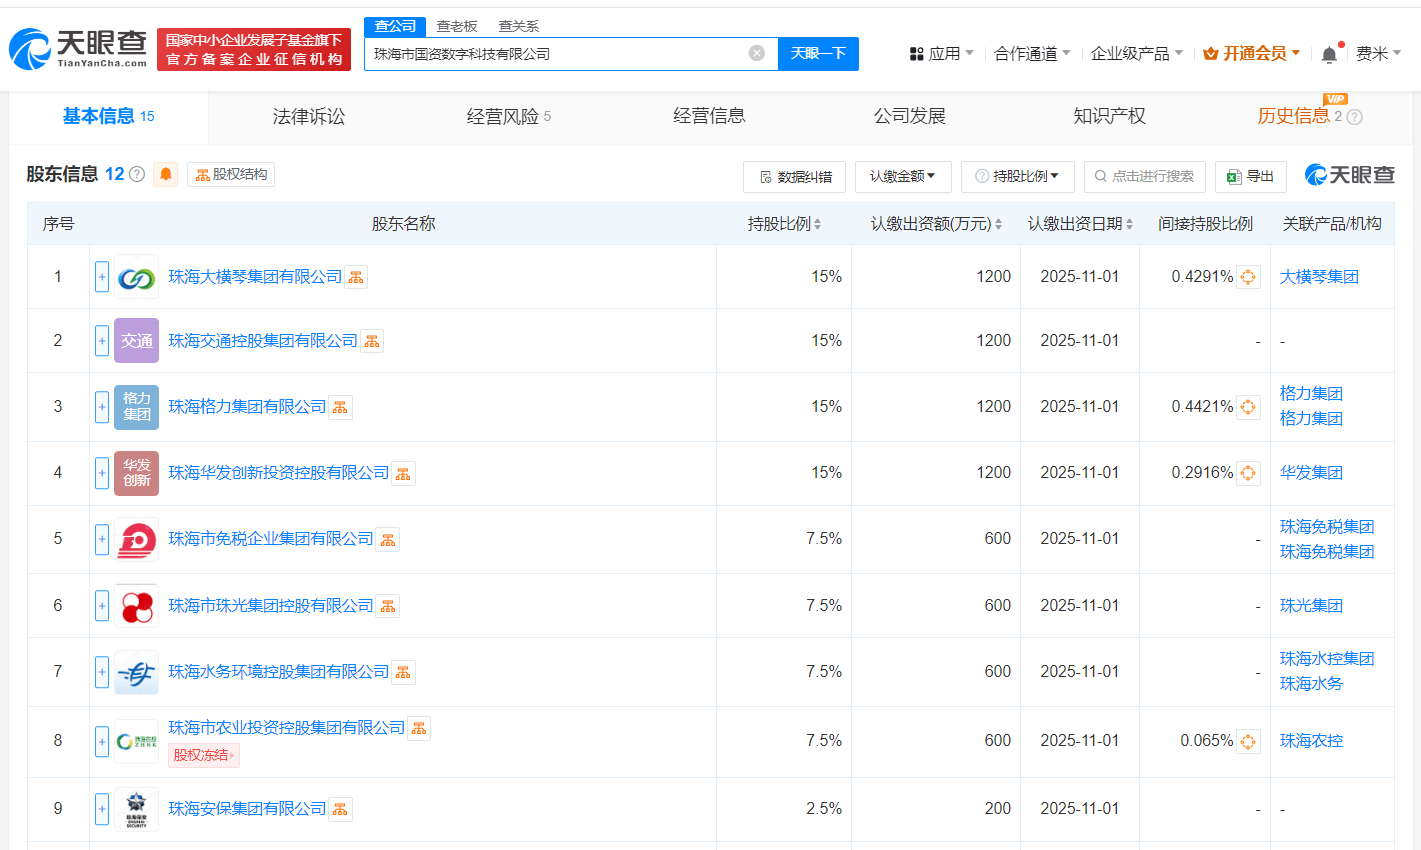Open 珠海华发创新投资控股有限公司 company link
This screenshot has height=850, width=1421.
coord(278,473)
